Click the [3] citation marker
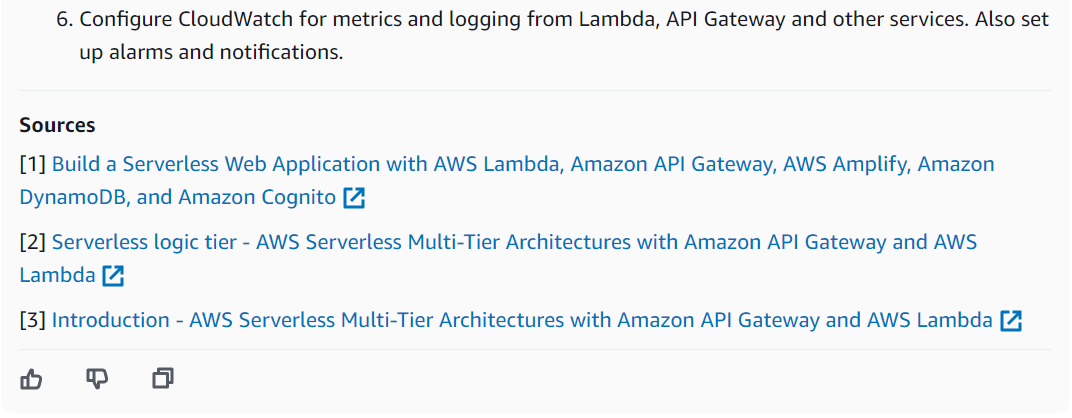 33,320
